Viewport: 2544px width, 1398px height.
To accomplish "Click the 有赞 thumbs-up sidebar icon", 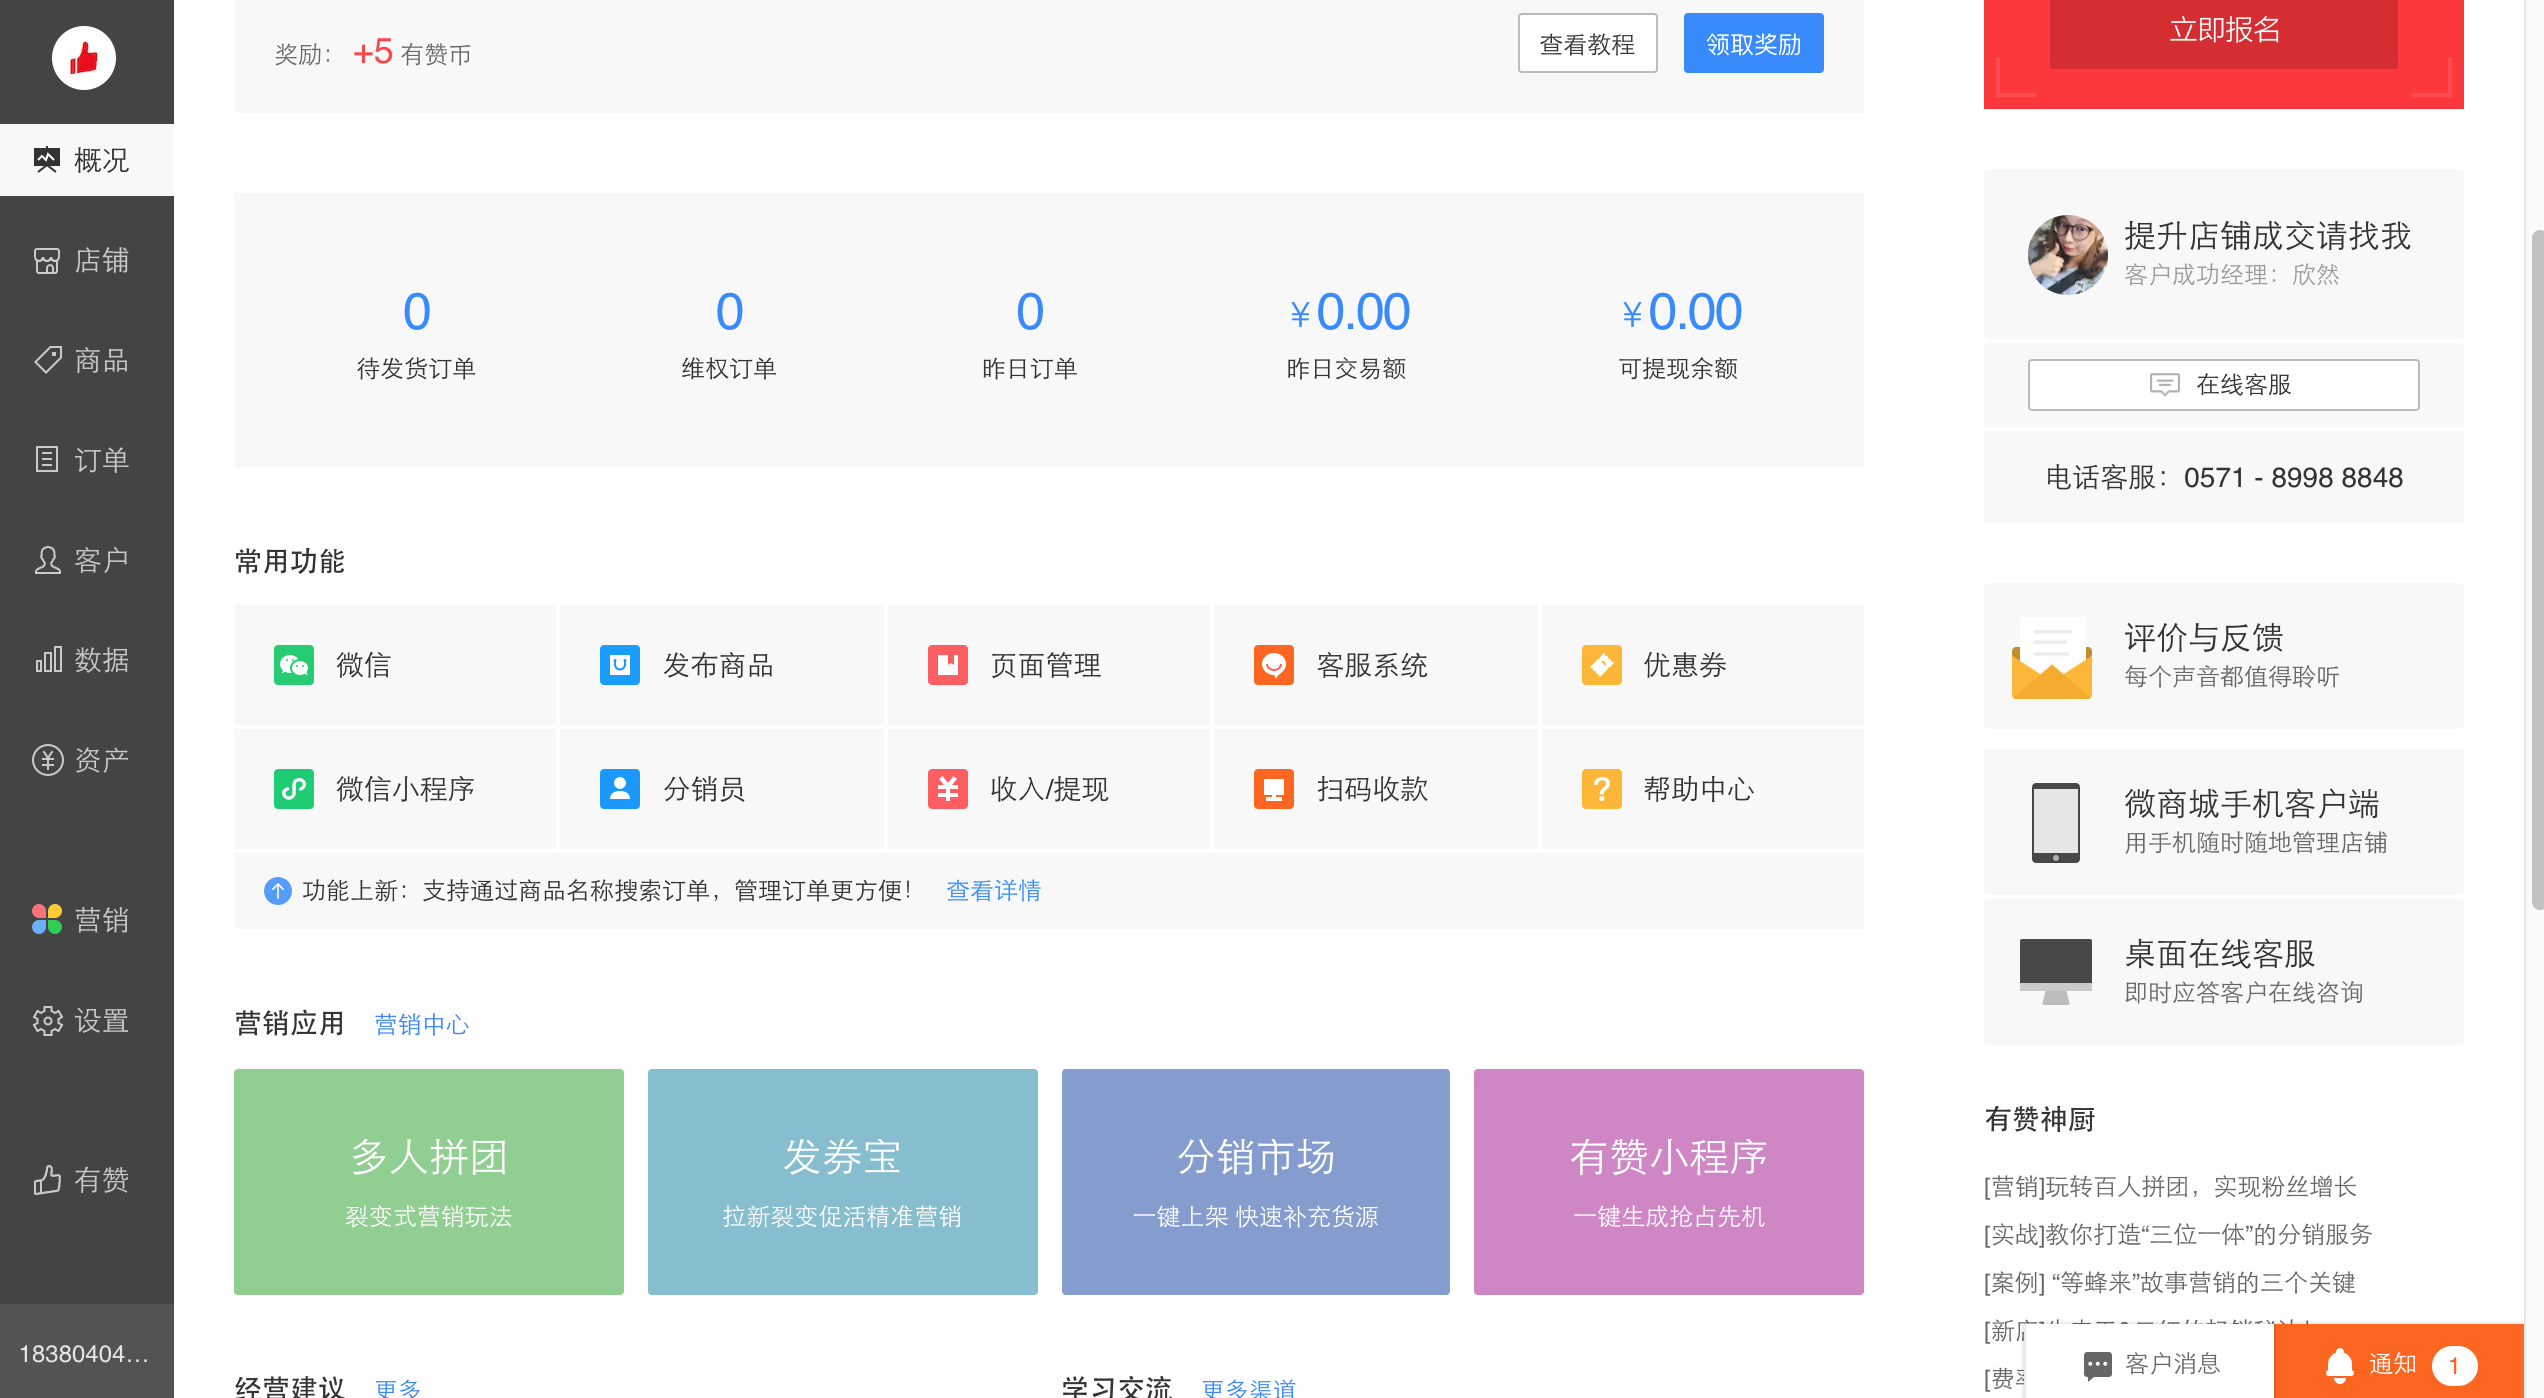I will click(x=47, y=1180).
